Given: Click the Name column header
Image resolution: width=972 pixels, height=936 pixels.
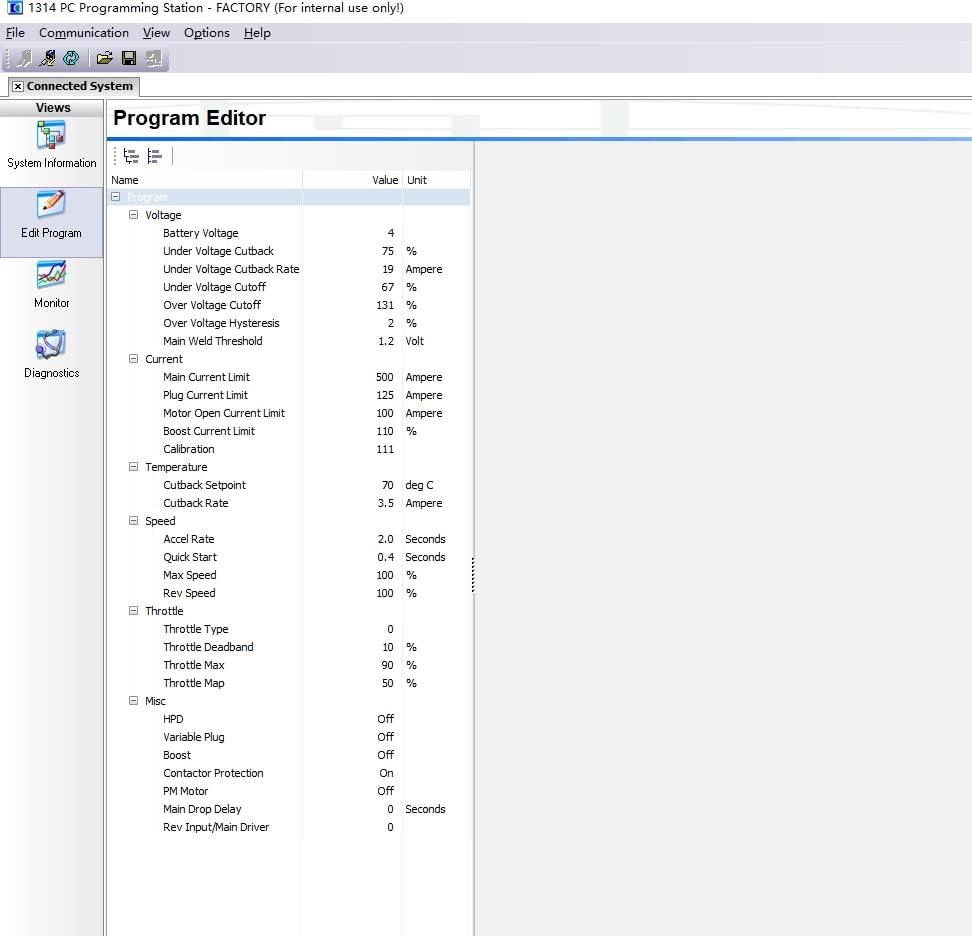Looking at the screenshot, I should (x=205, y=180).
